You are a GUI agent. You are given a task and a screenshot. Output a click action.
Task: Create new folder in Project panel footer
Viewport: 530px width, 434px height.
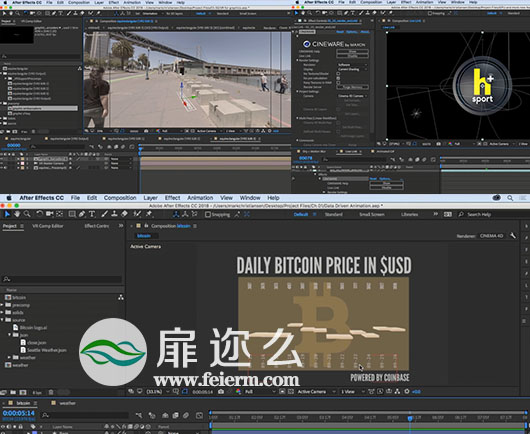[13, 392]
